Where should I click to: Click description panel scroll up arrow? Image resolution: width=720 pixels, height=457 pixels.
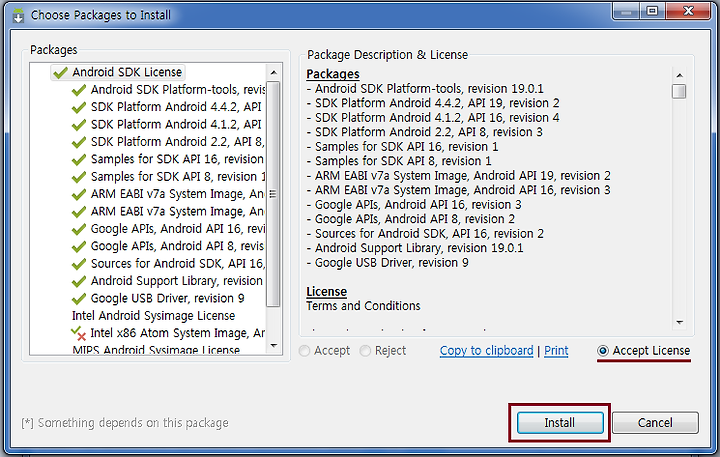[680, 75]
